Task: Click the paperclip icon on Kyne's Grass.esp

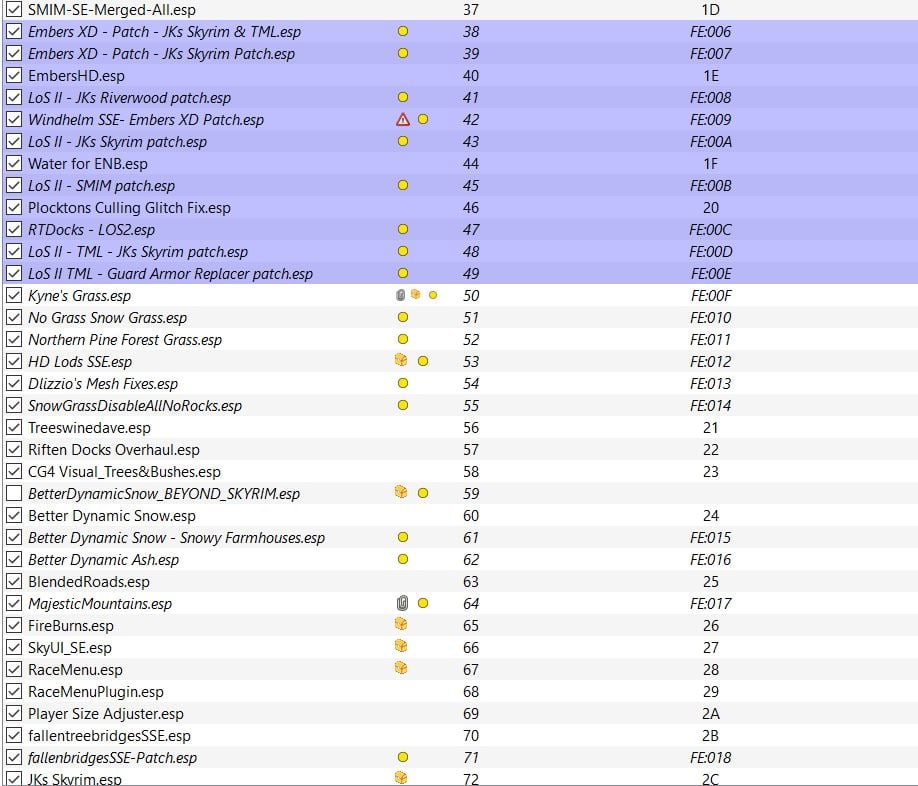Action: (x=400, y=296)
